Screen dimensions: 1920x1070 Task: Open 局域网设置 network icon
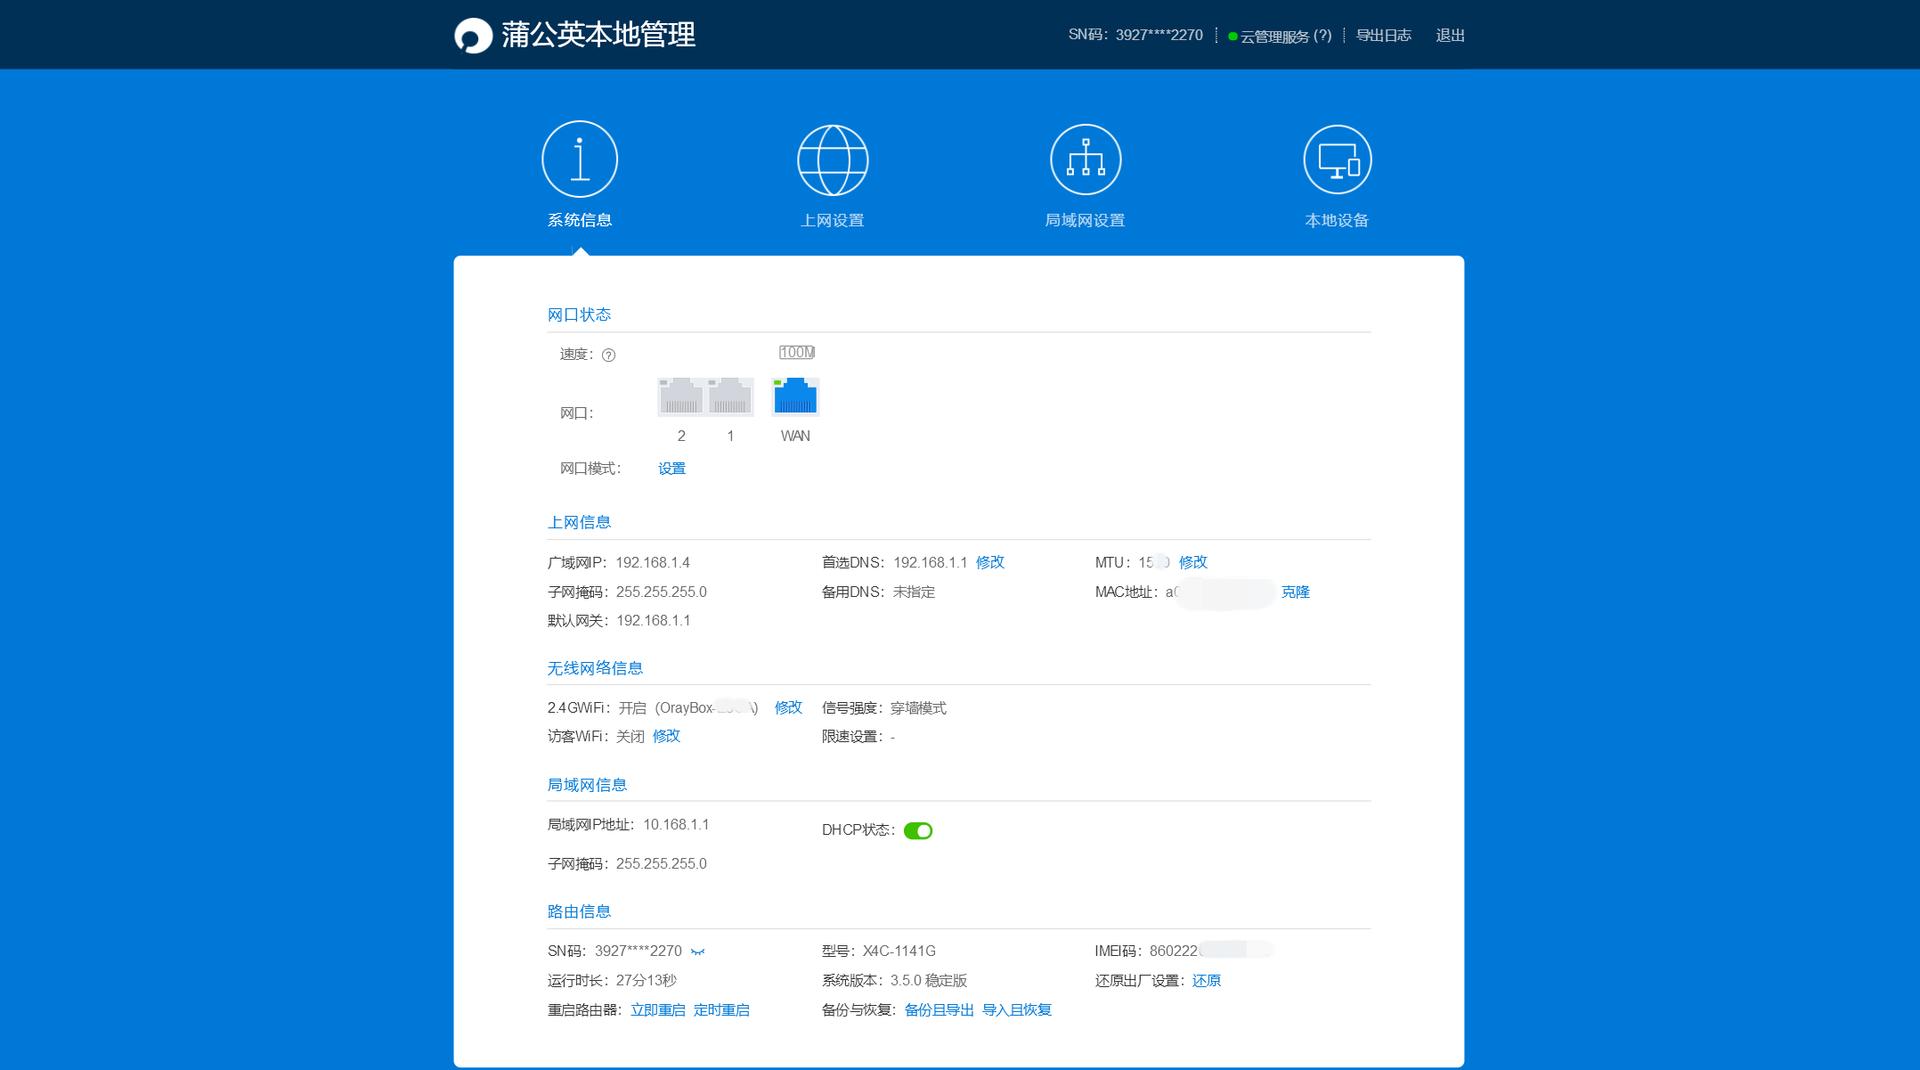pos(1085,159)
